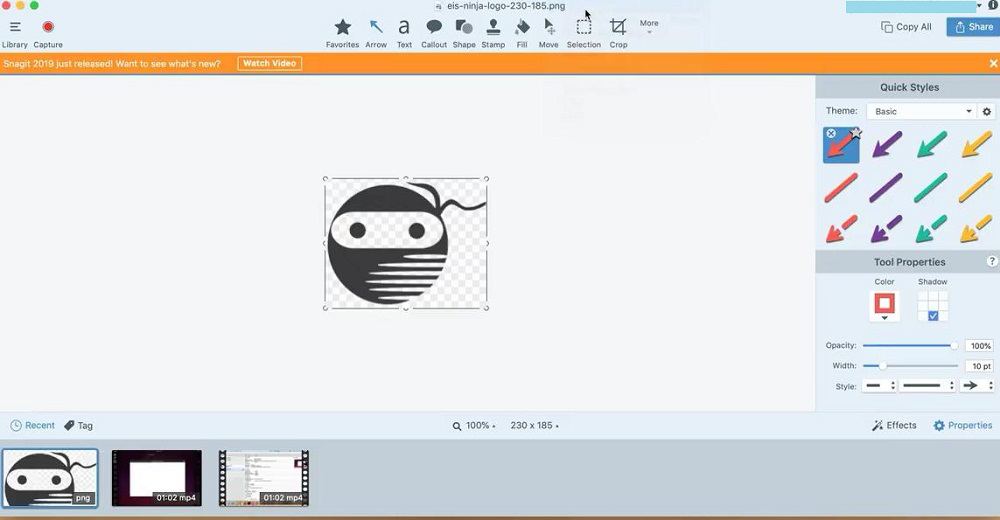Click the eis-ninja-logo-230-185.png title
Viewport: 1000px width, 520px height.
pos(506,6)
